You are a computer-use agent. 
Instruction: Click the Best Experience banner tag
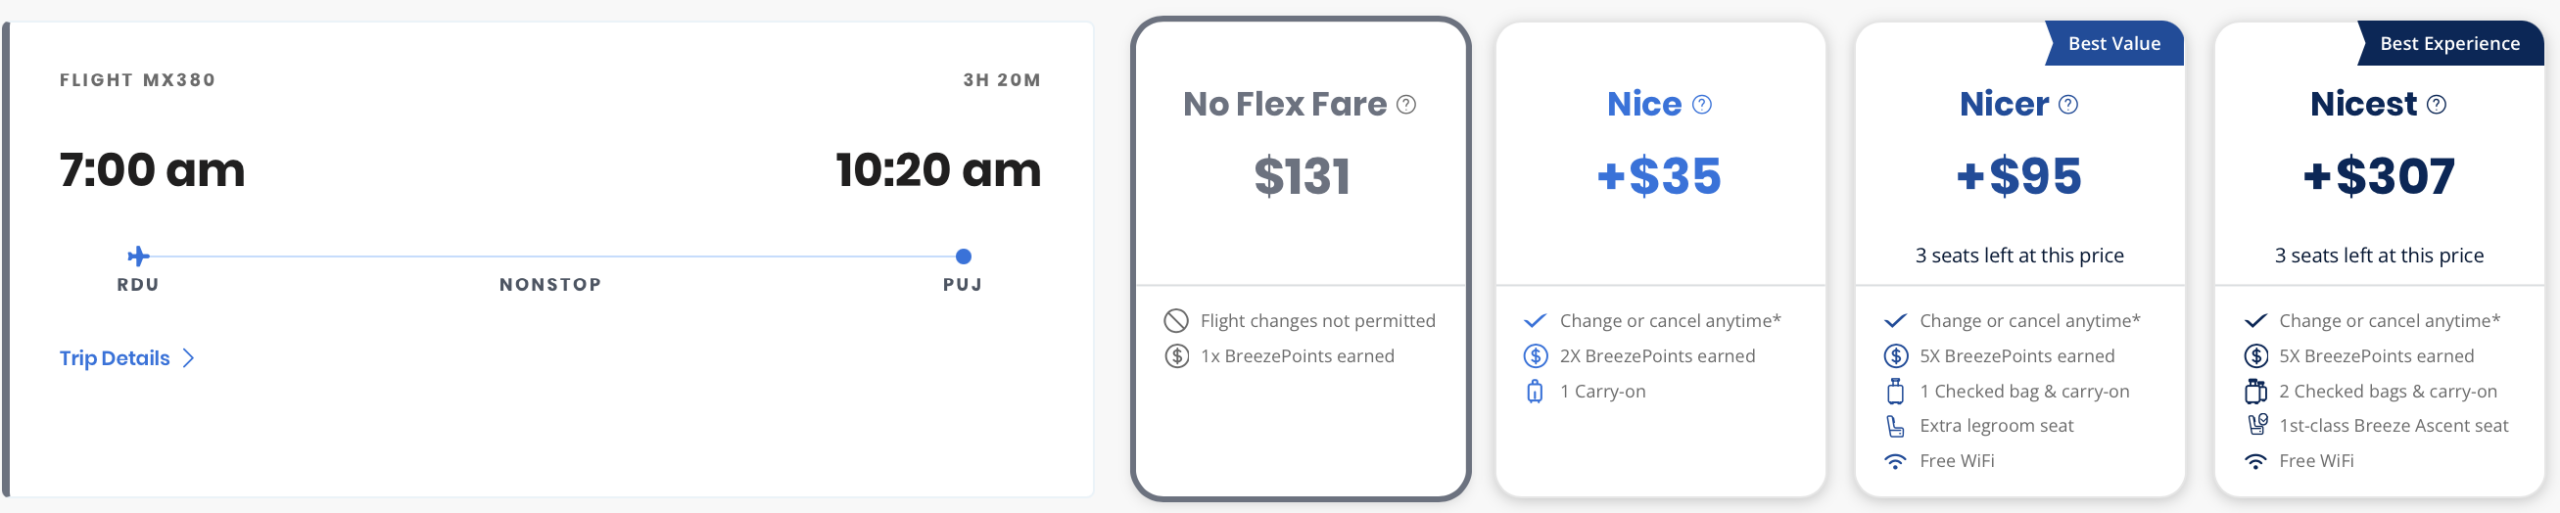pyautogui.click(x=2449, y=44)
